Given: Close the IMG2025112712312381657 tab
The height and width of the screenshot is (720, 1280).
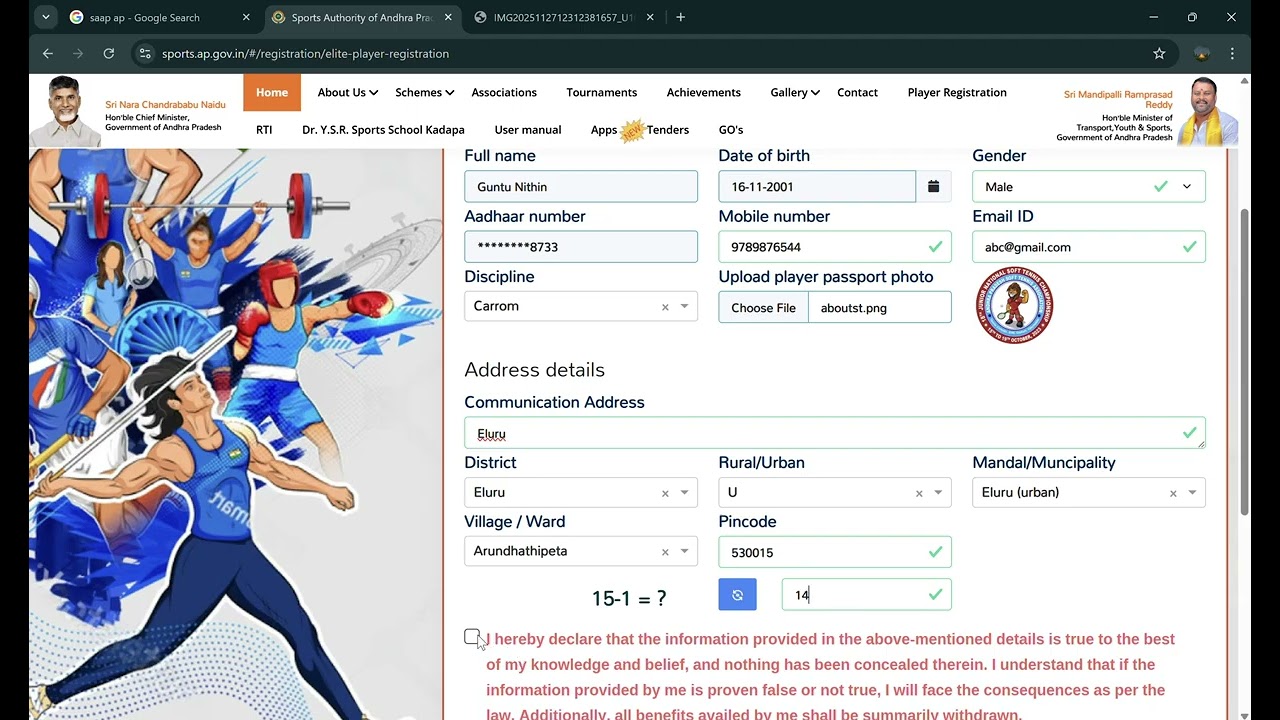Looking at the screenshot, I should [651, 17].
